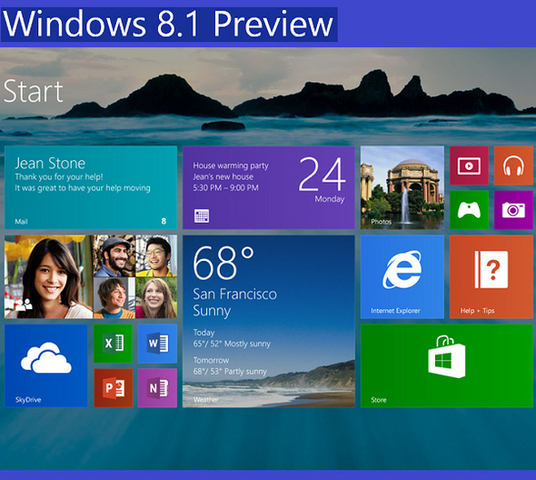Open the Video tile

point(469,166)
